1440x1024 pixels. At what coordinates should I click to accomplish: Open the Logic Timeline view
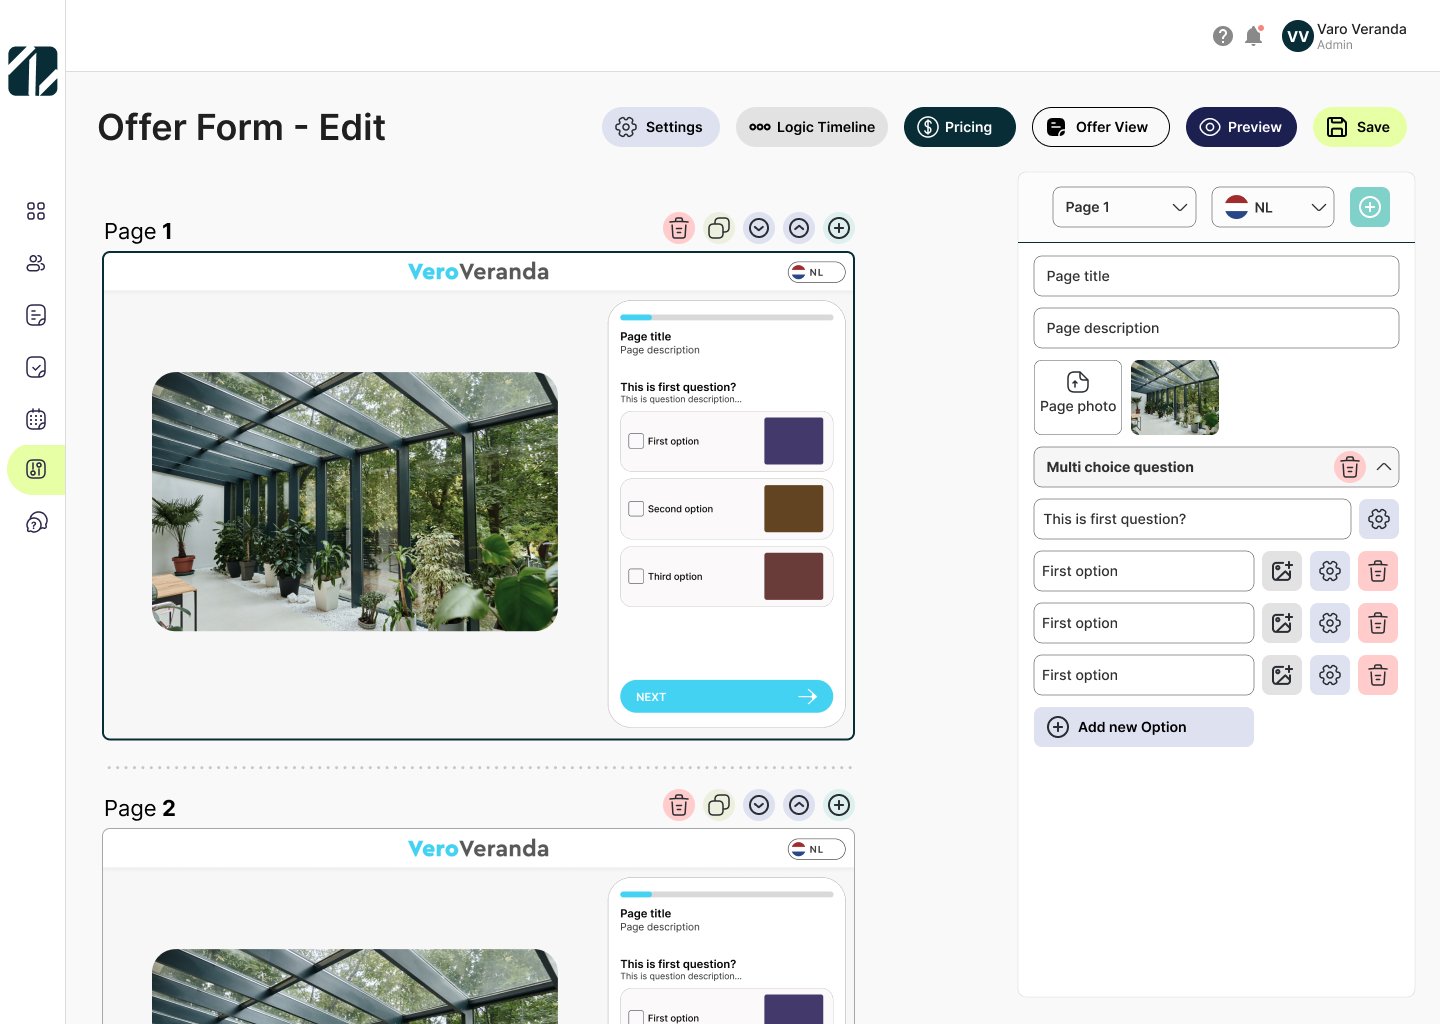coord(812,127)
